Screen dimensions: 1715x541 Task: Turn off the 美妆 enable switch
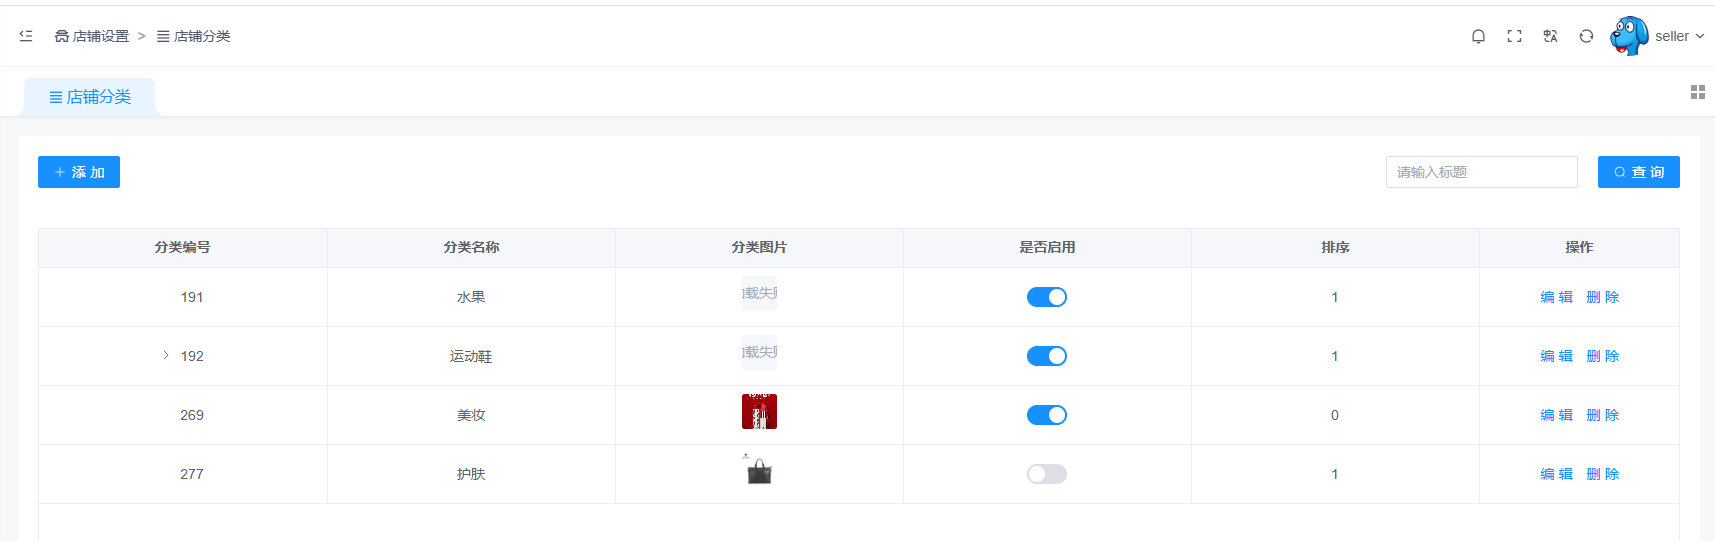click(x=1047, y=415)
